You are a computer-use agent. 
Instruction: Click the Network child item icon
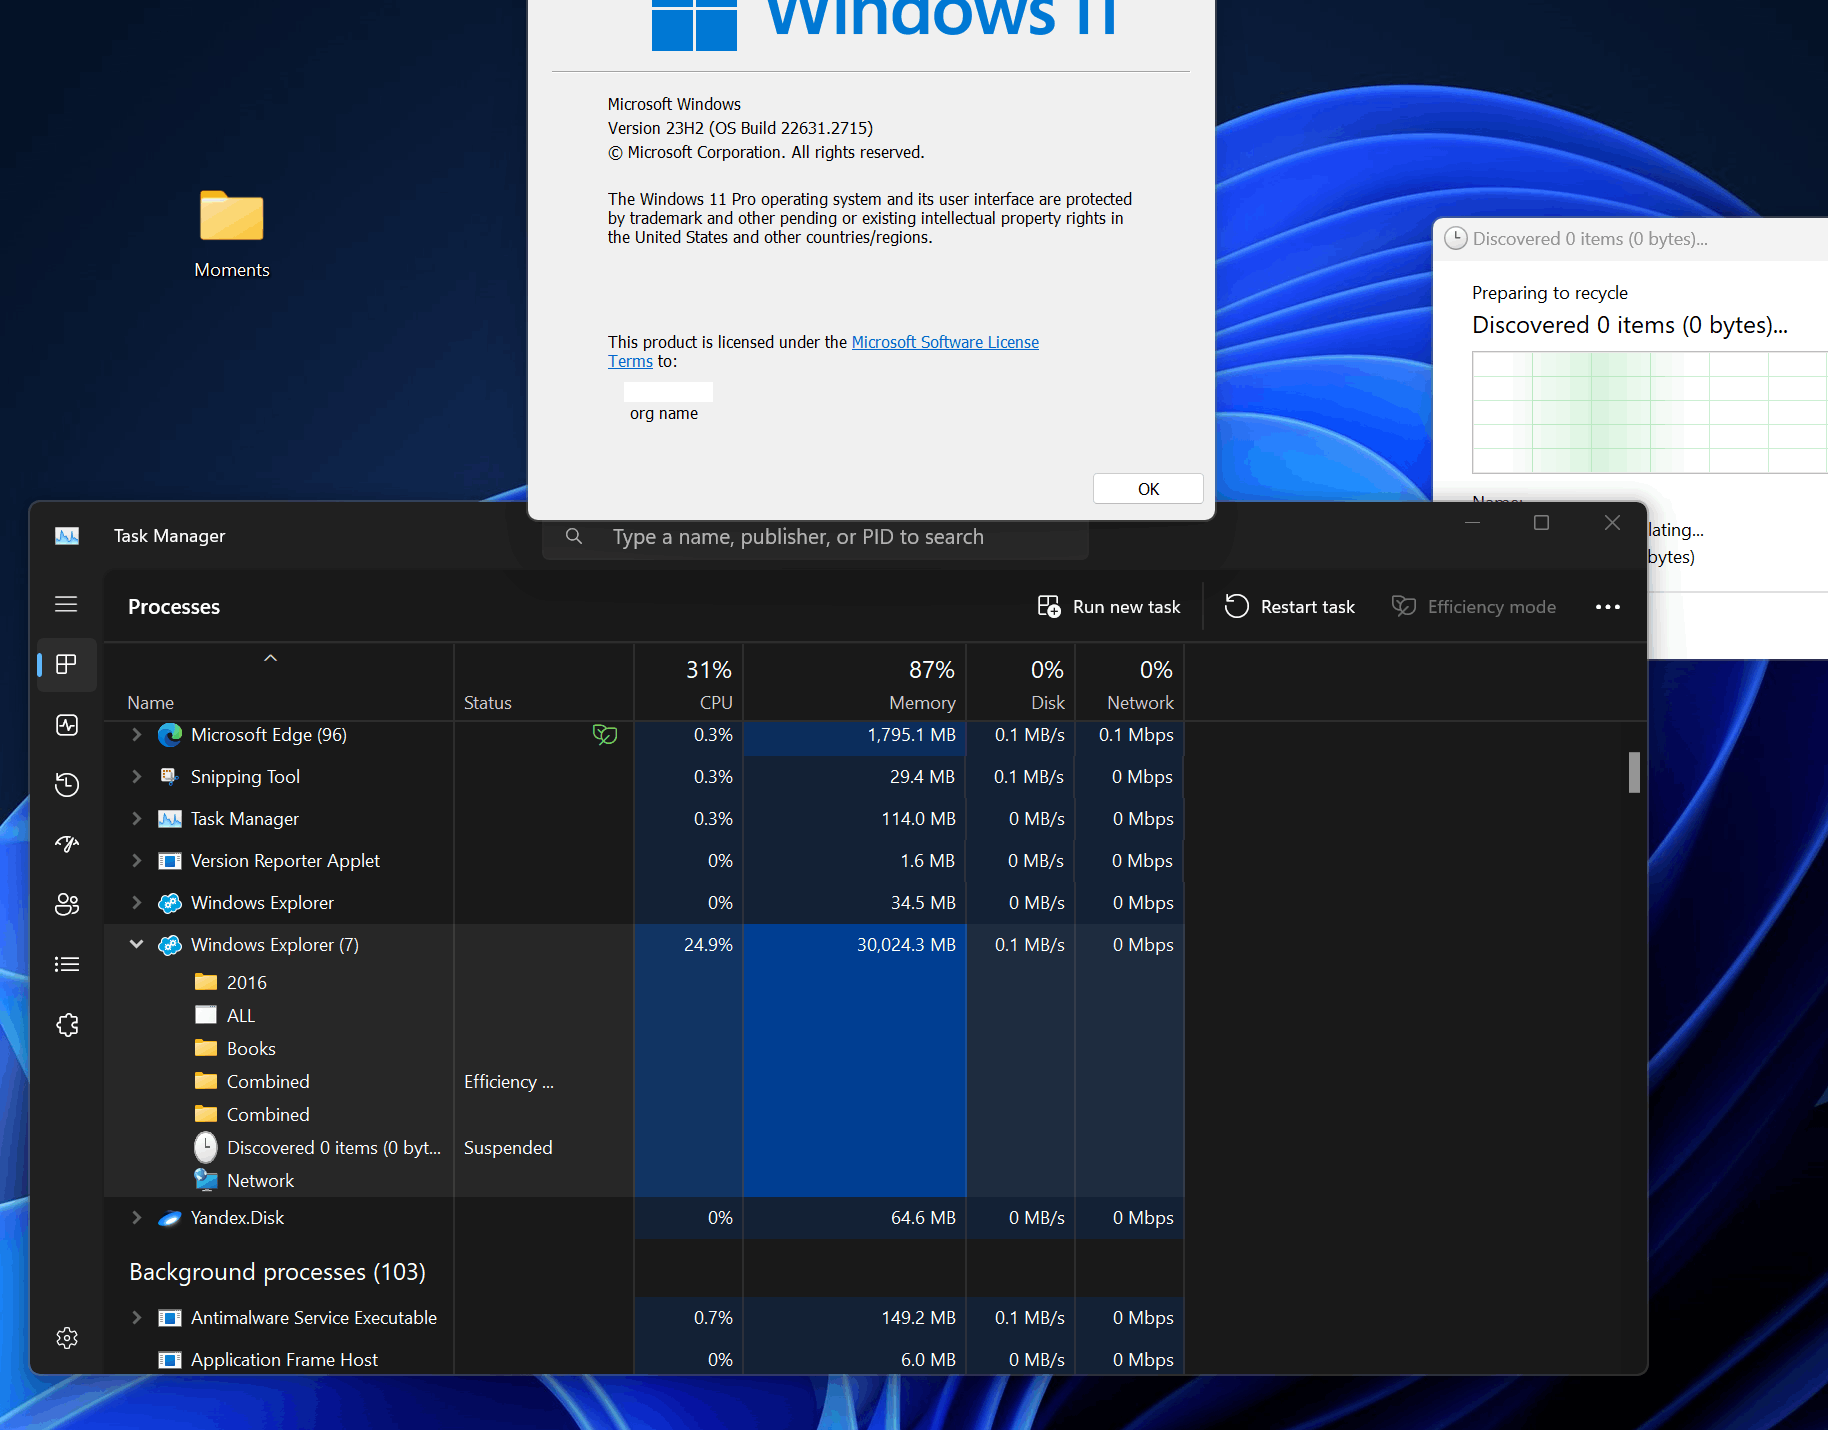point(206,1181)
